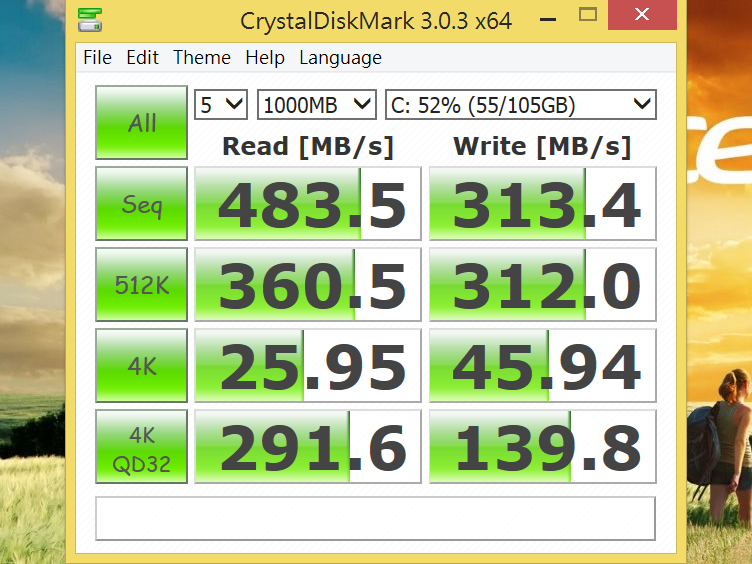Expand the 1000MB test size dropdown

tap(317, 104)
